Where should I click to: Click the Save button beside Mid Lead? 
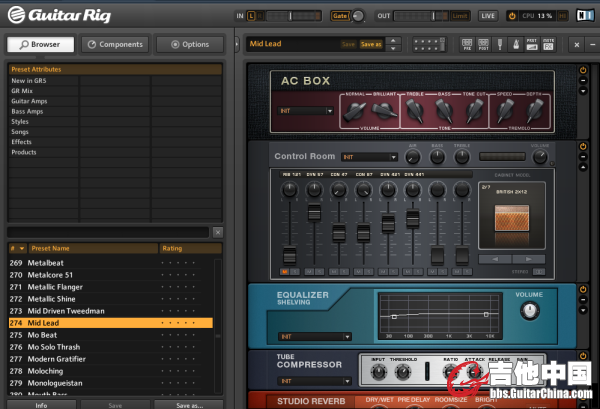click(348, 44)
